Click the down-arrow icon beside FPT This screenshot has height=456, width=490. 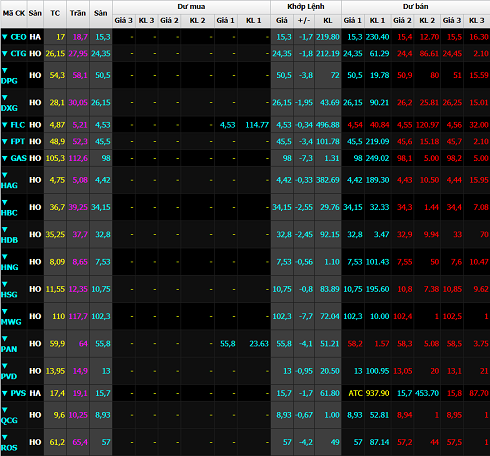click(5, 142)
